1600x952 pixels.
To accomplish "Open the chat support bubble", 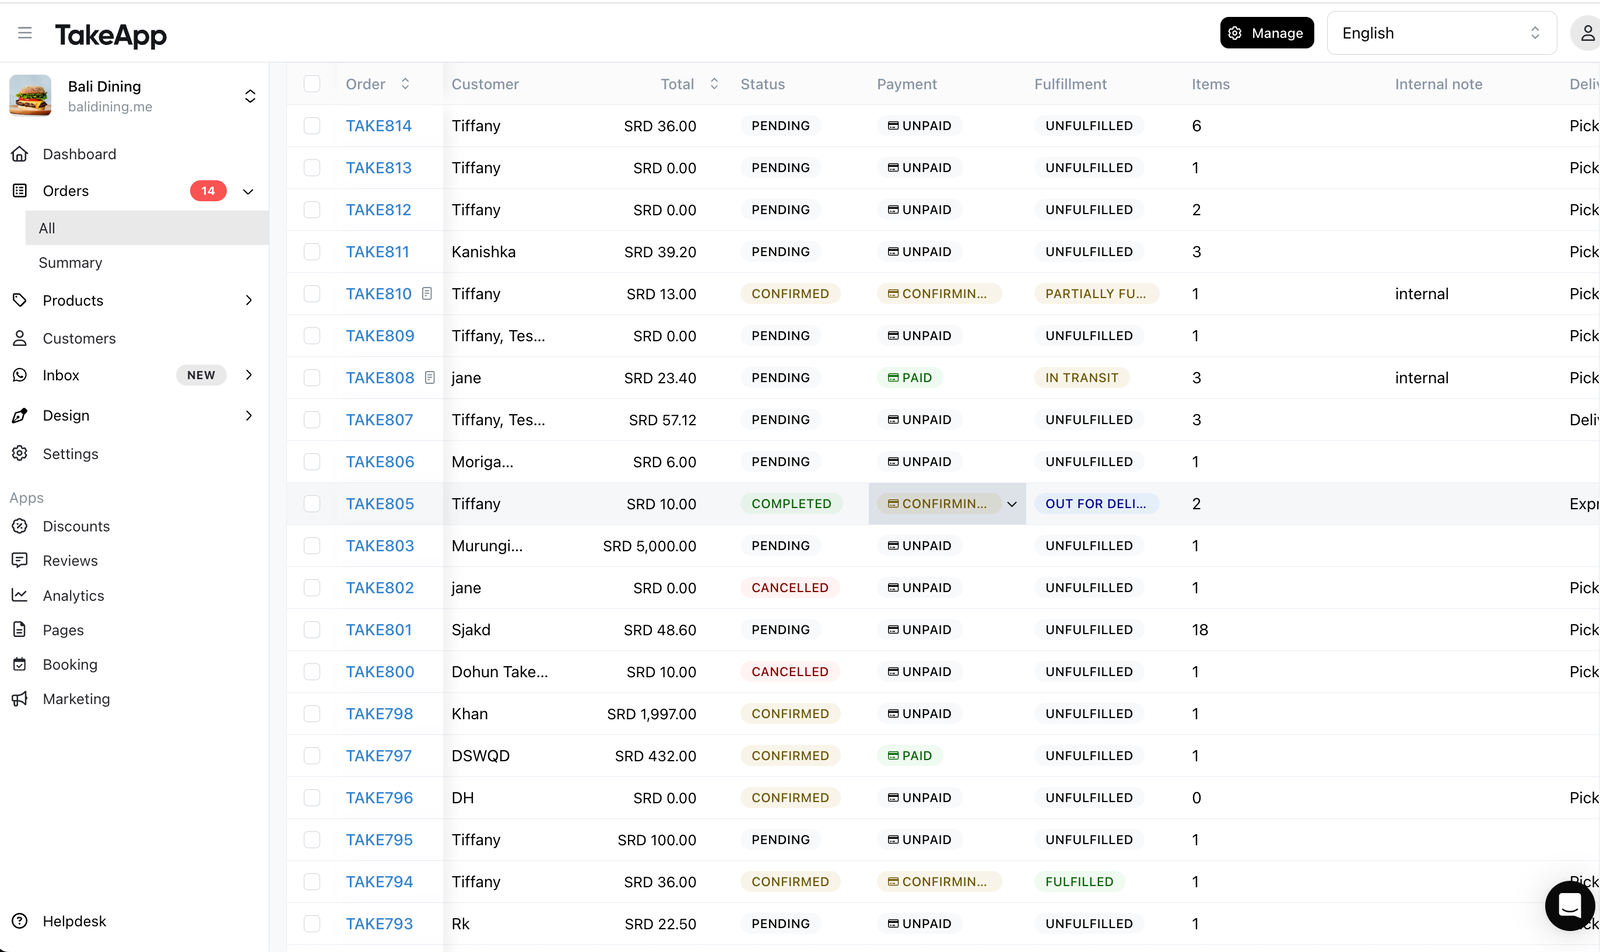I will pyautogui.click(x=1570, y=906).
